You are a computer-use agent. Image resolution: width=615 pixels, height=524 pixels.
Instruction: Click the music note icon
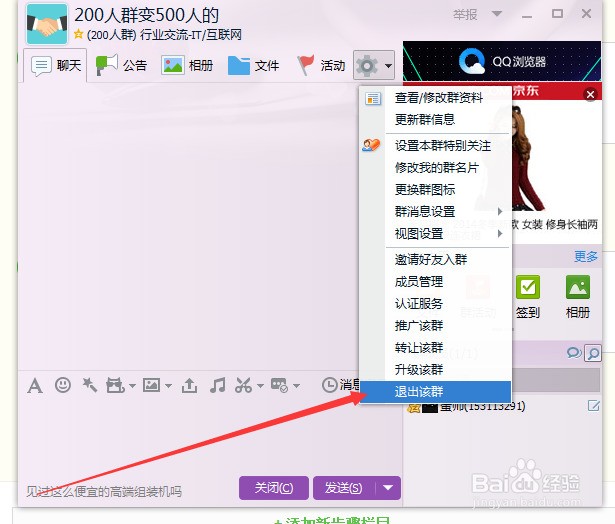click(x=217, y=386)
